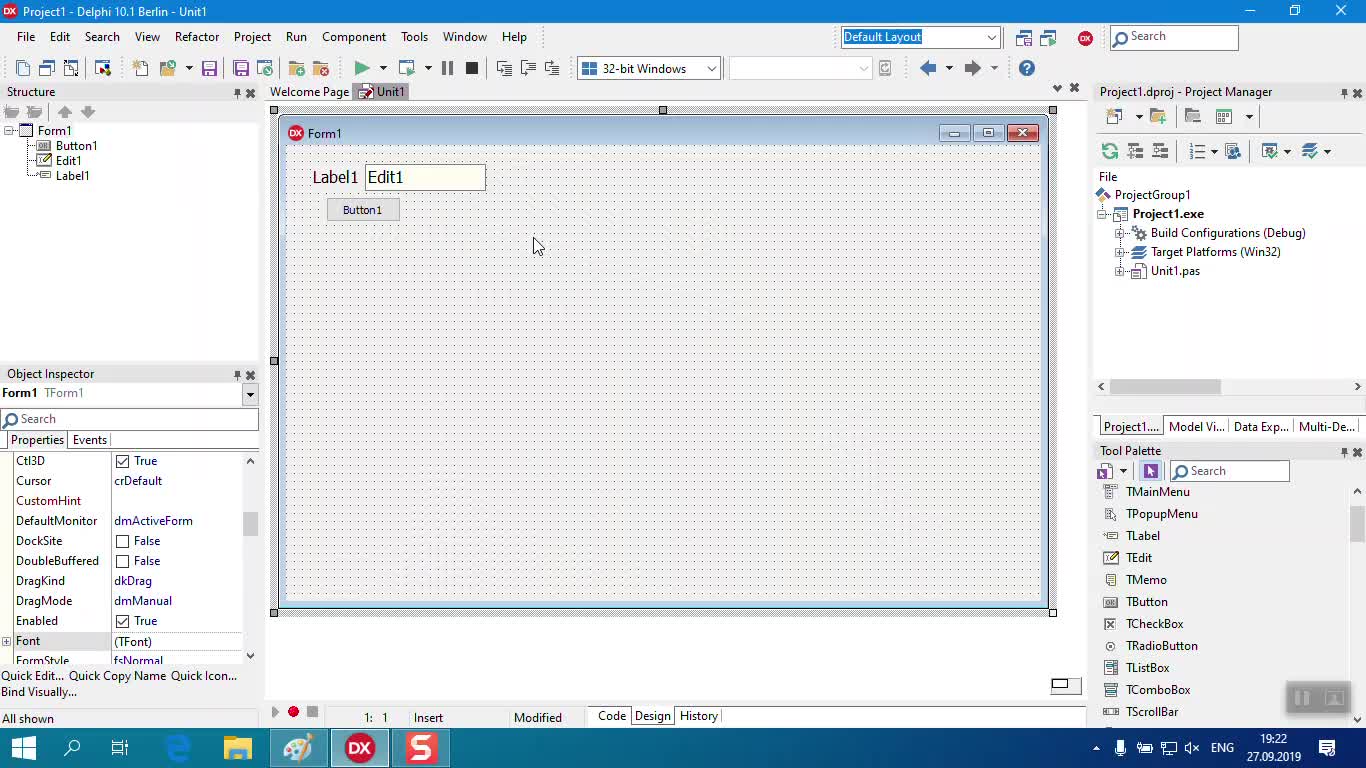Image resolution: width=1366 pixels, height=768 pixels.
Task: Switch to the Code tab
Action: (612, 716)
